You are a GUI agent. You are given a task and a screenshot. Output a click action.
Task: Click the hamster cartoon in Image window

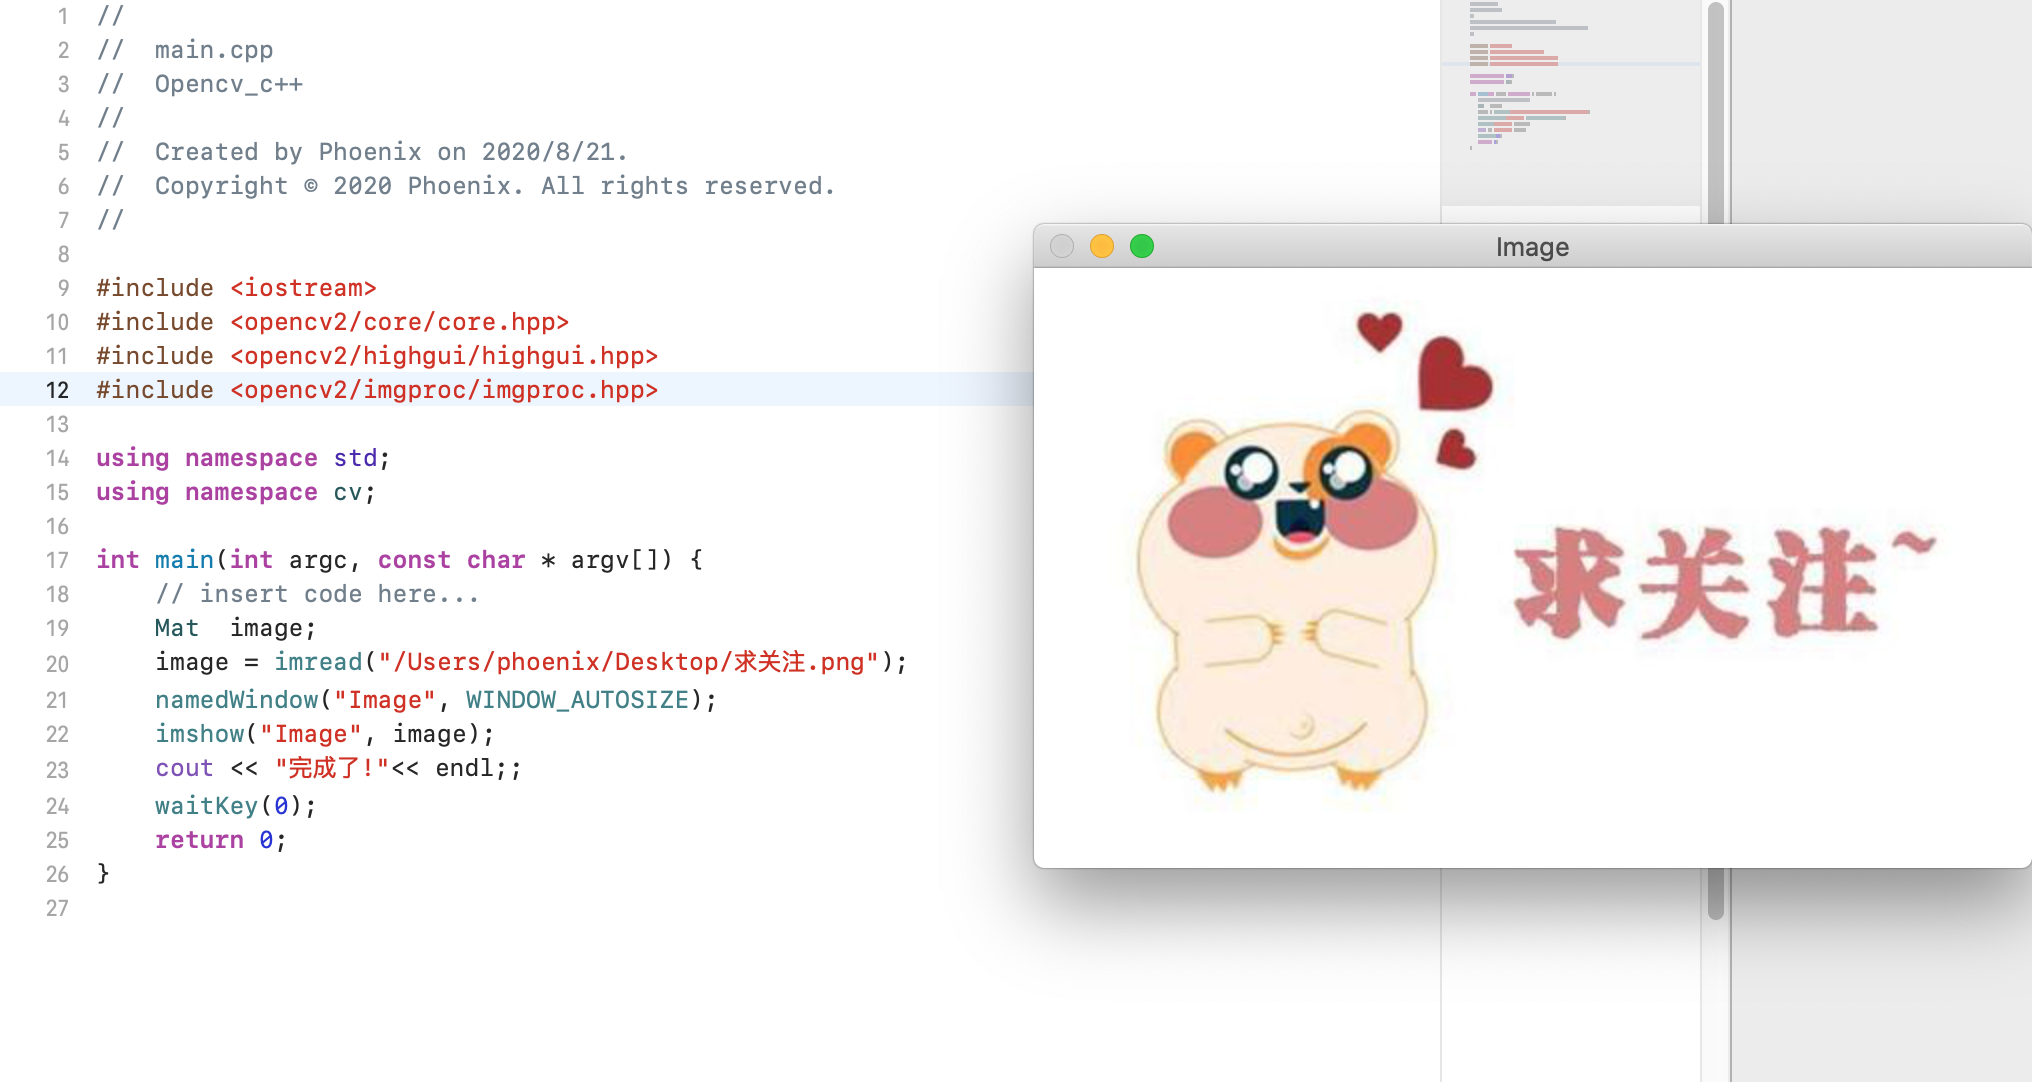(x=1290, y=600)
